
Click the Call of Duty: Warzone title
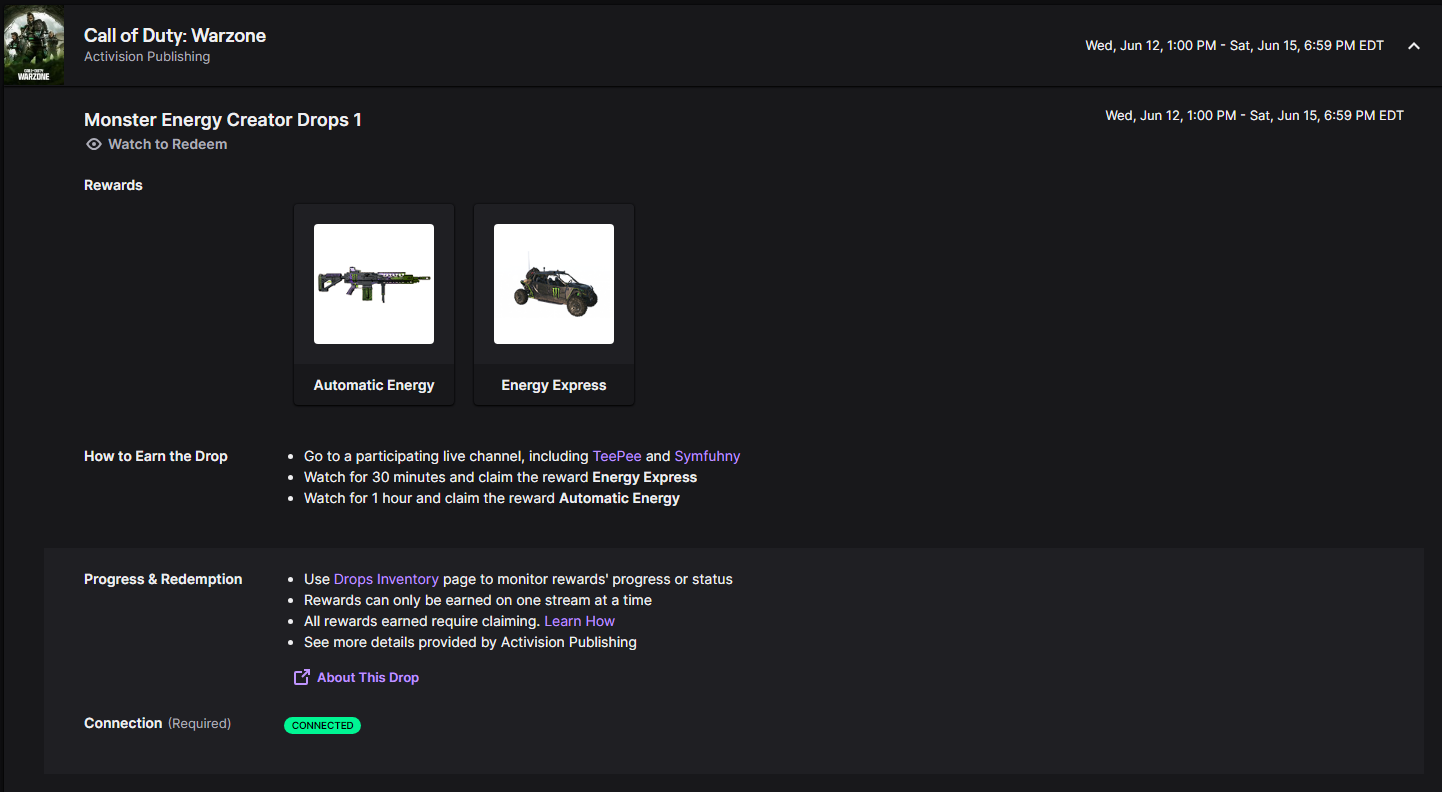[174, 35]
